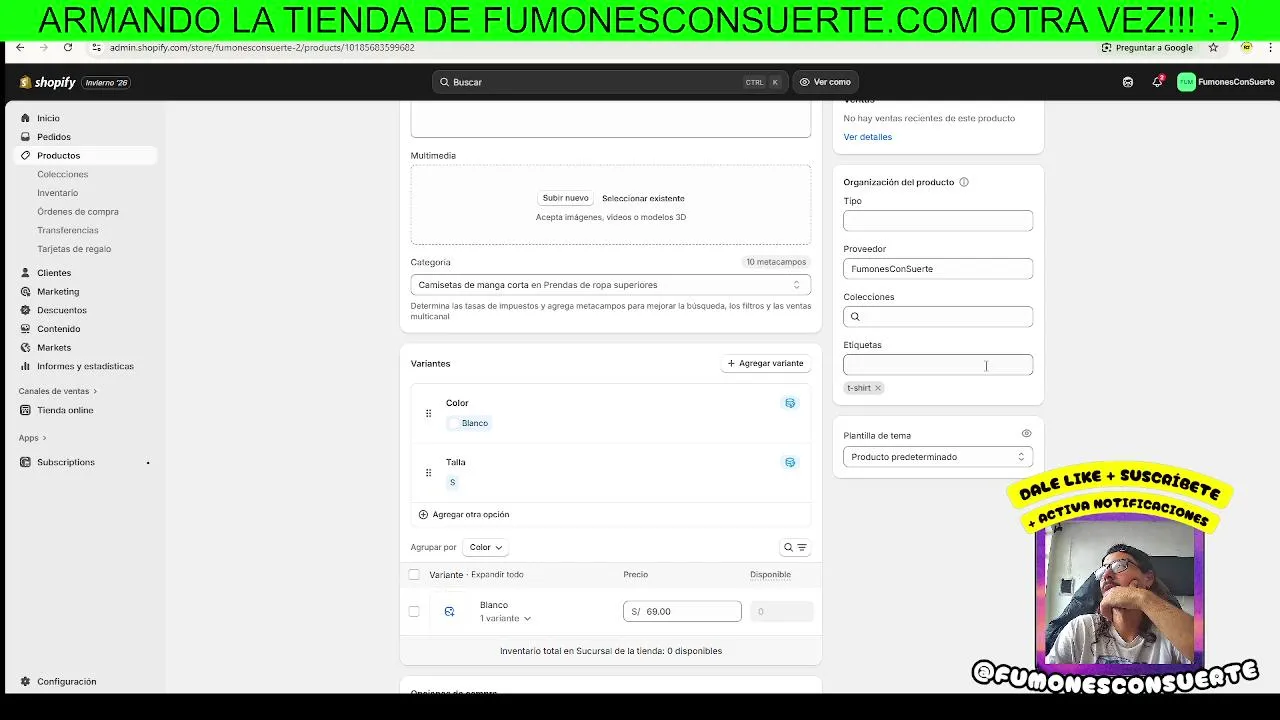1280x720 pixels.
Task: Click the 10 metacampos badge
Action: pyautogui.click(x=776, y=262)
